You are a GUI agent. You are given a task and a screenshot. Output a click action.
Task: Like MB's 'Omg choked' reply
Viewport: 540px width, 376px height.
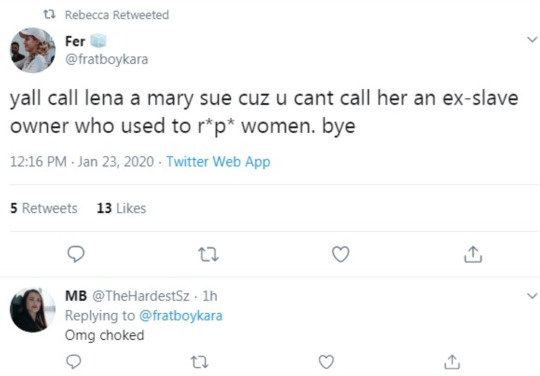tap(326, 362)
